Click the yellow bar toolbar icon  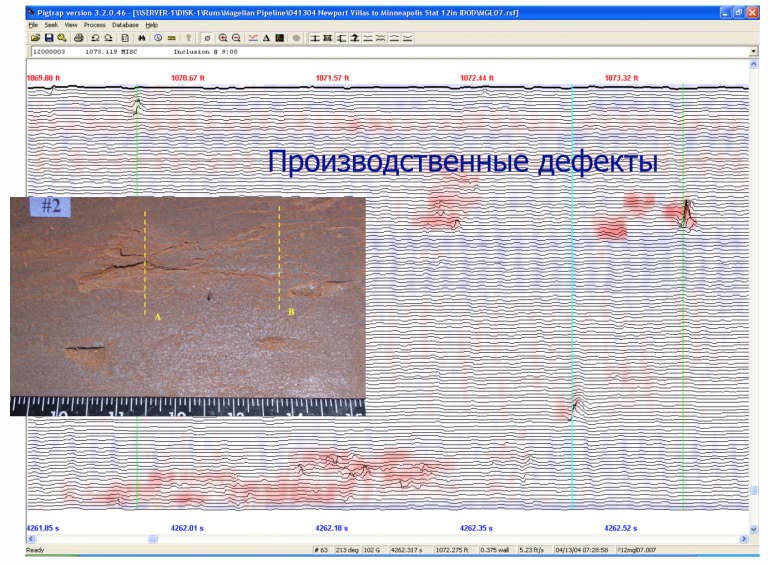171,38
